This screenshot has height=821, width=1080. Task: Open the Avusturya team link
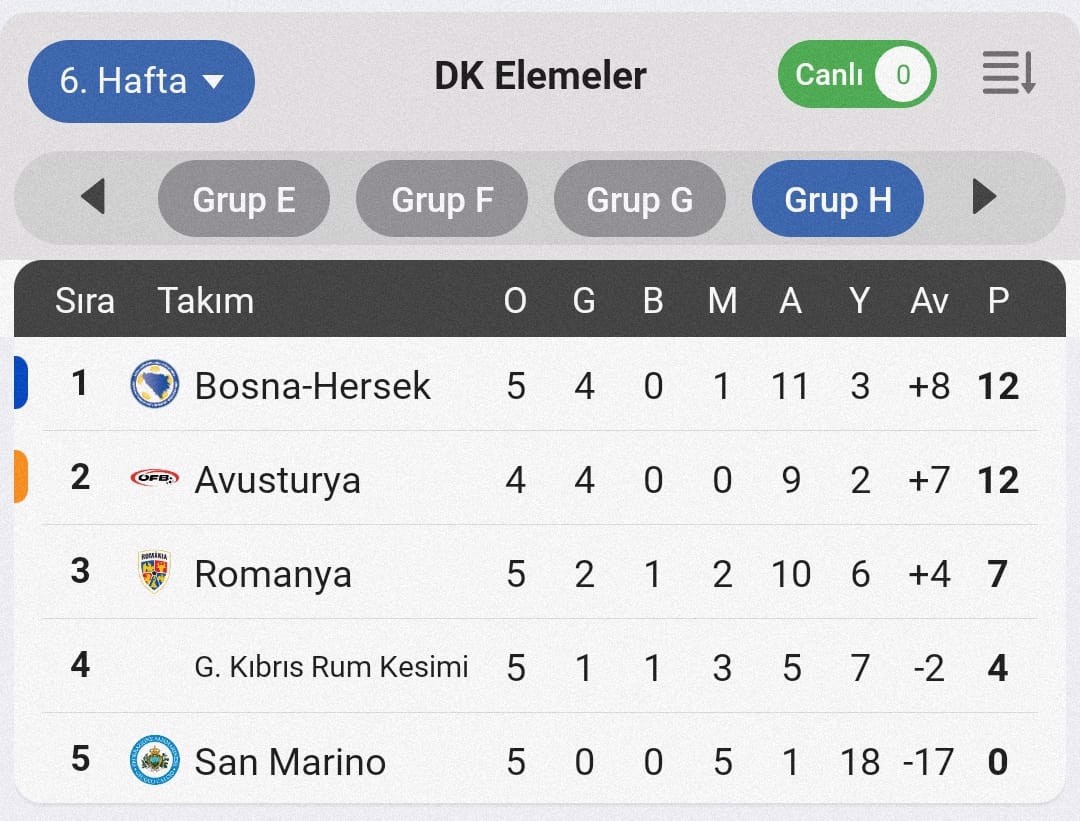click(277, 480)
